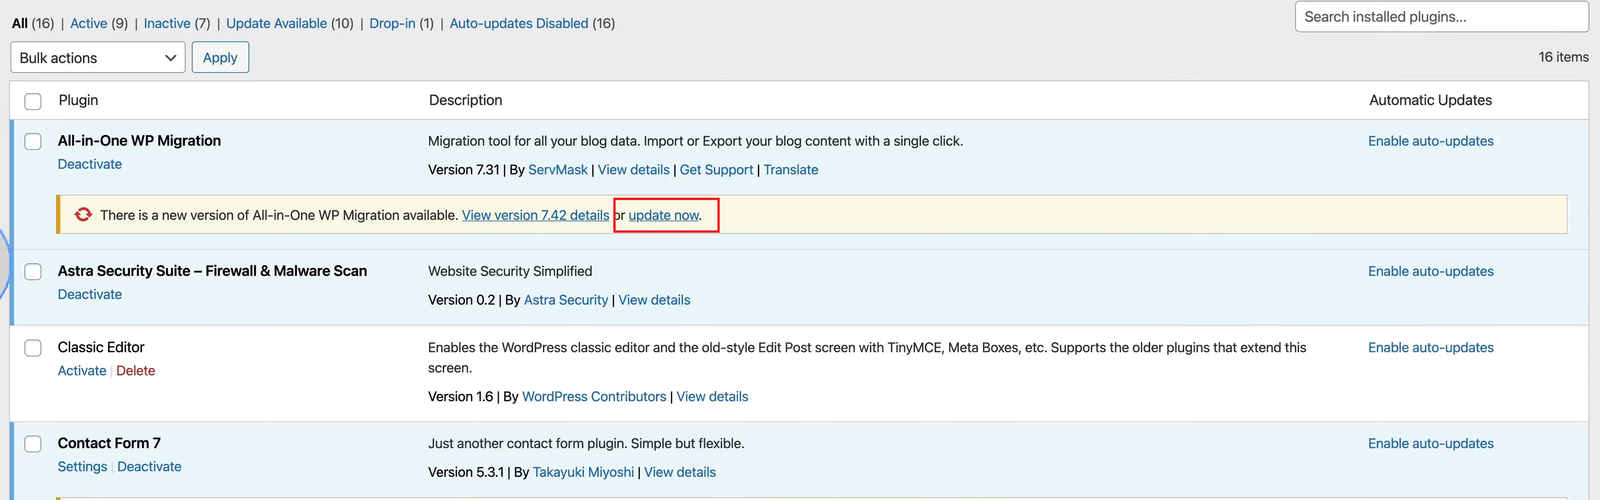Select the Contact Form 7 checkbox
1600x500 pixels.
click(33, 443)
